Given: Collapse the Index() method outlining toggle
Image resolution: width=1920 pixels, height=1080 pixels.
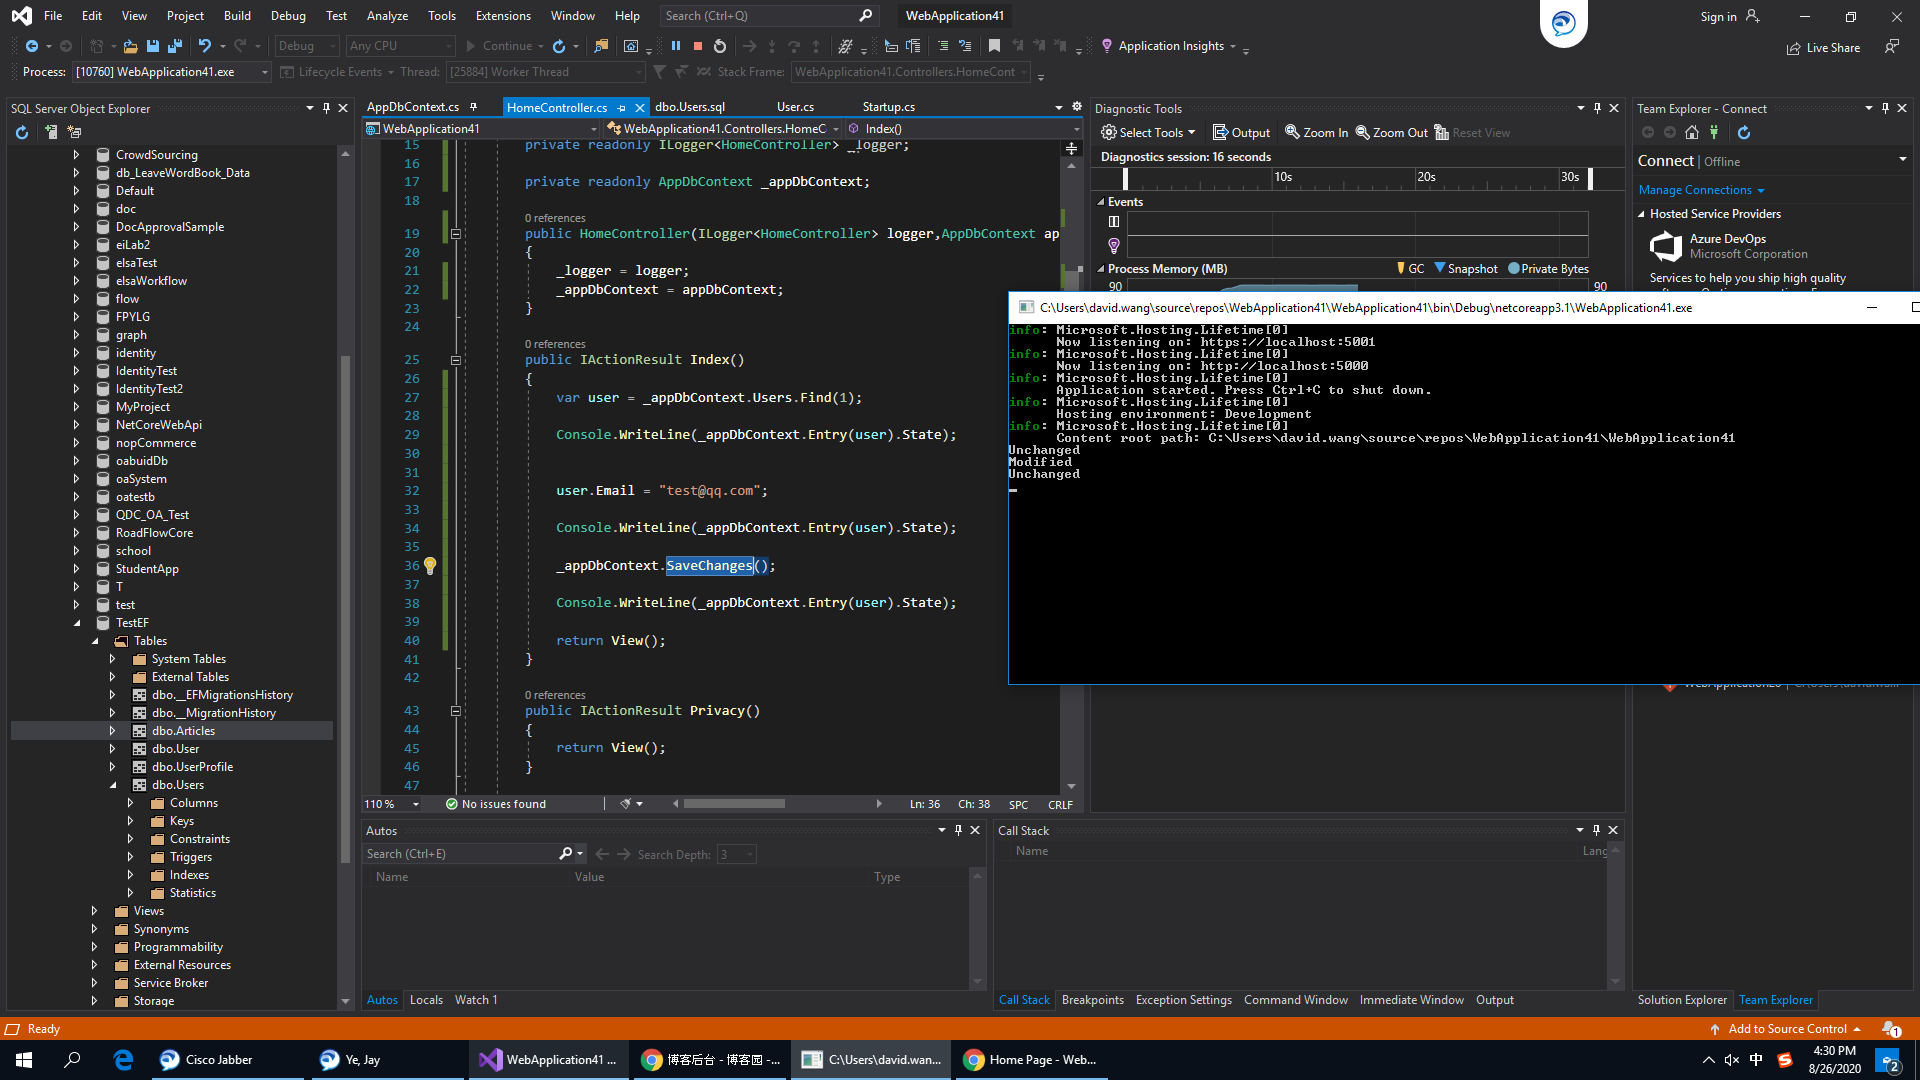Looking at the screenshot, I should tap(455, 360).
